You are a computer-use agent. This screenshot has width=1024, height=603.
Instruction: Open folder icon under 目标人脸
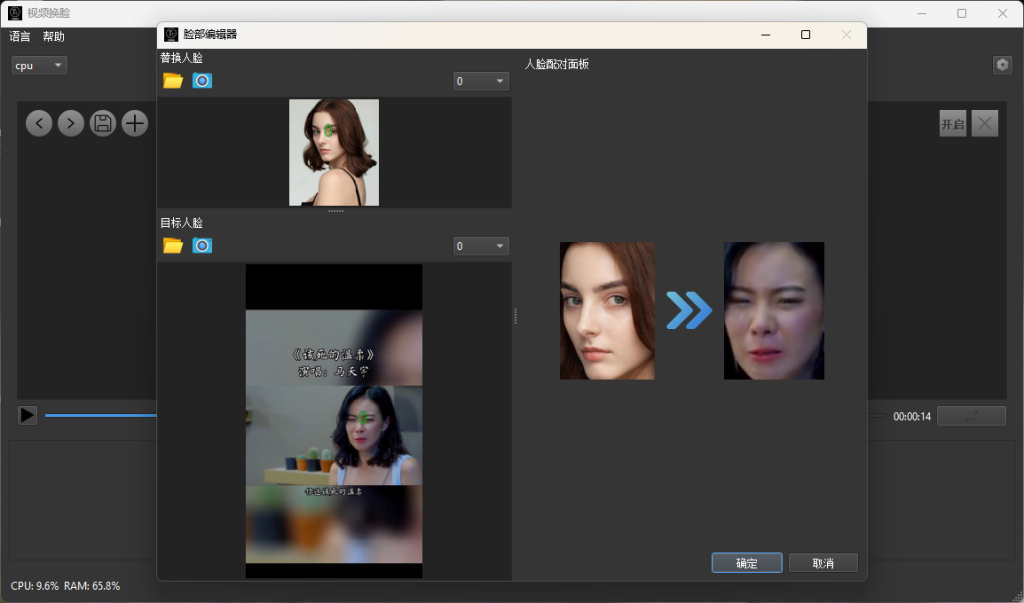(173, 246)
